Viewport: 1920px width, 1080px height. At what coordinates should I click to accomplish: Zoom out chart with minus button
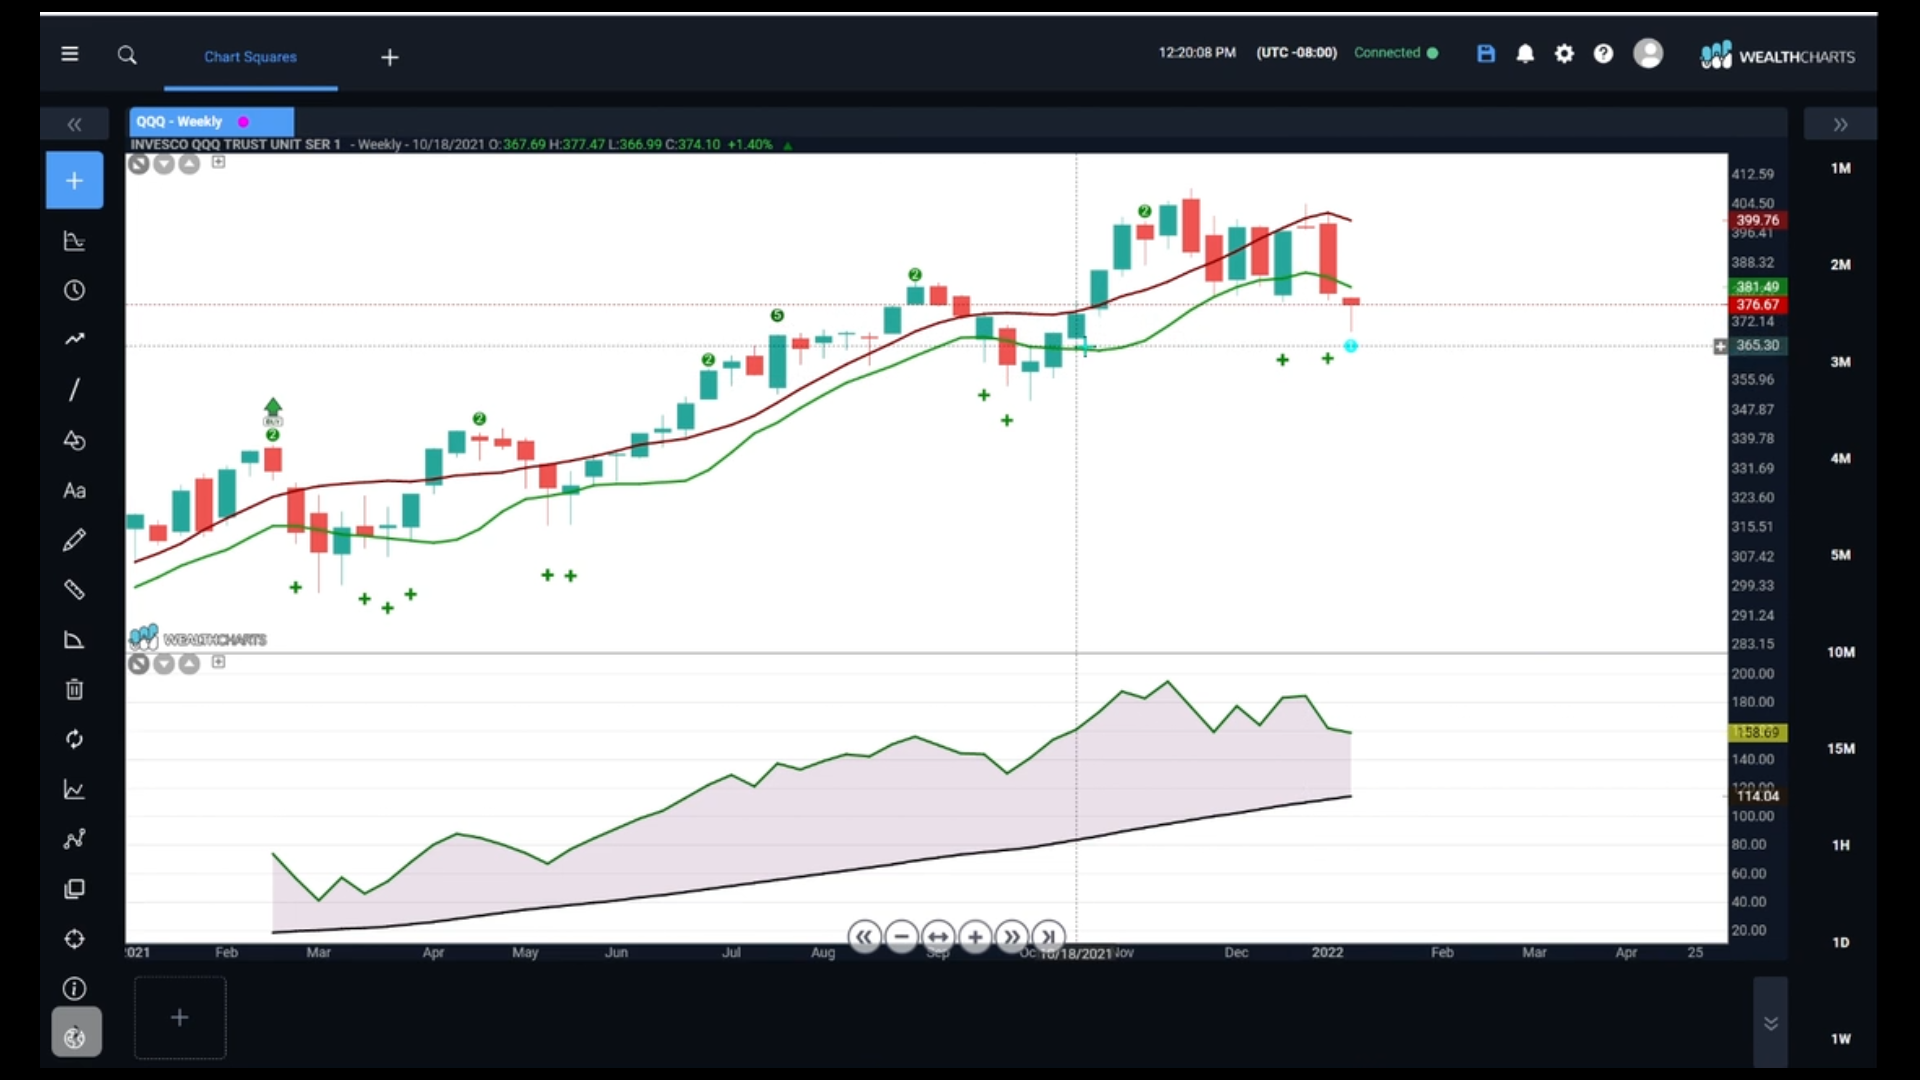(x=901, y=937)
